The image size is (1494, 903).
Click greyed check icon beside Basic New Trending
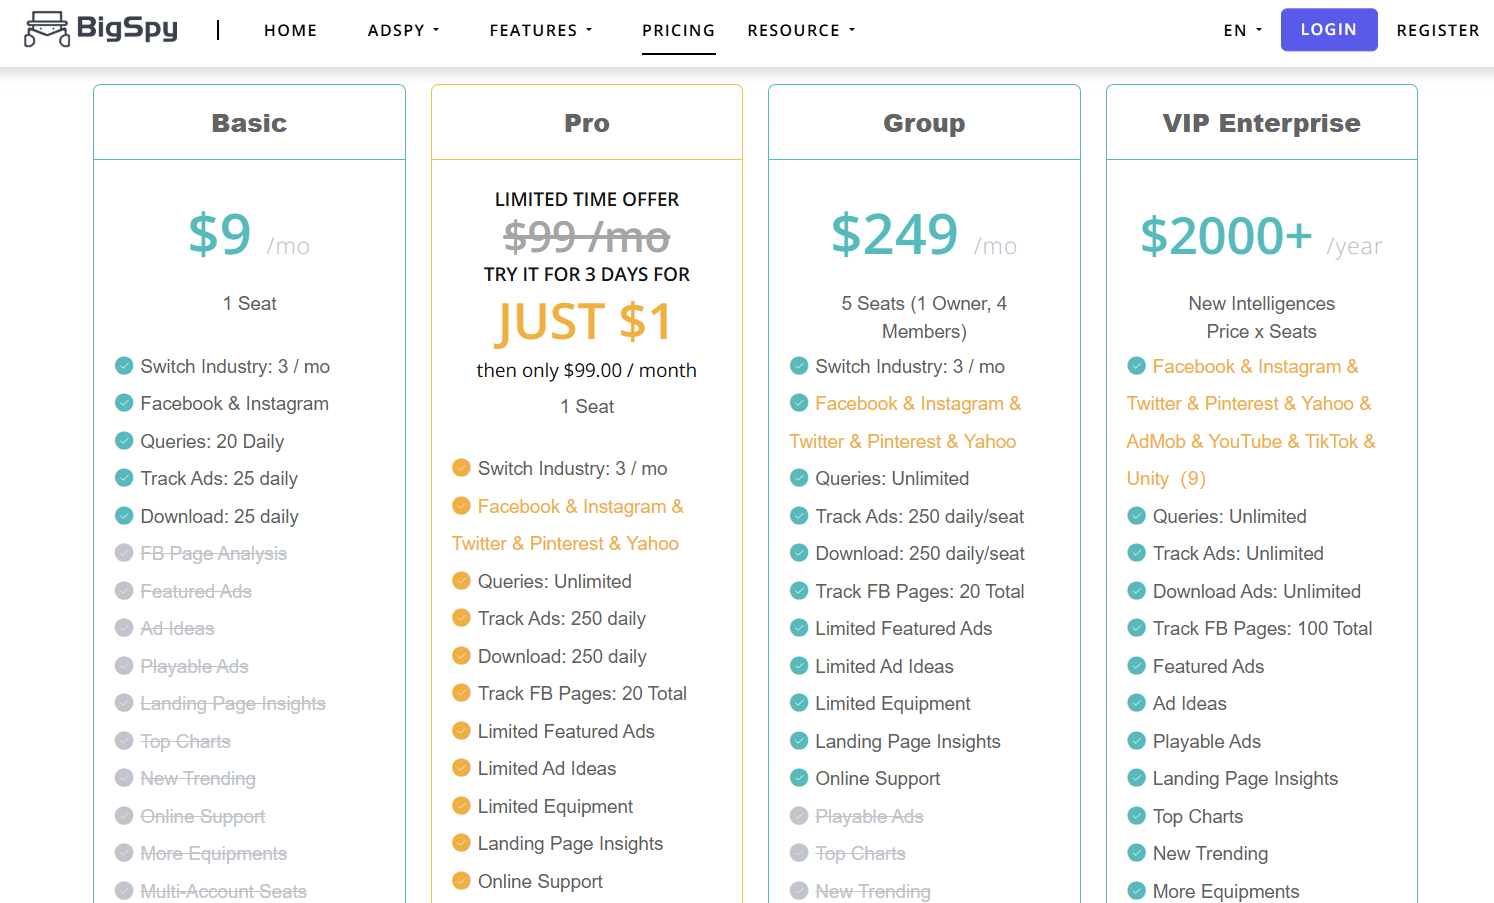tap(124, 778)
